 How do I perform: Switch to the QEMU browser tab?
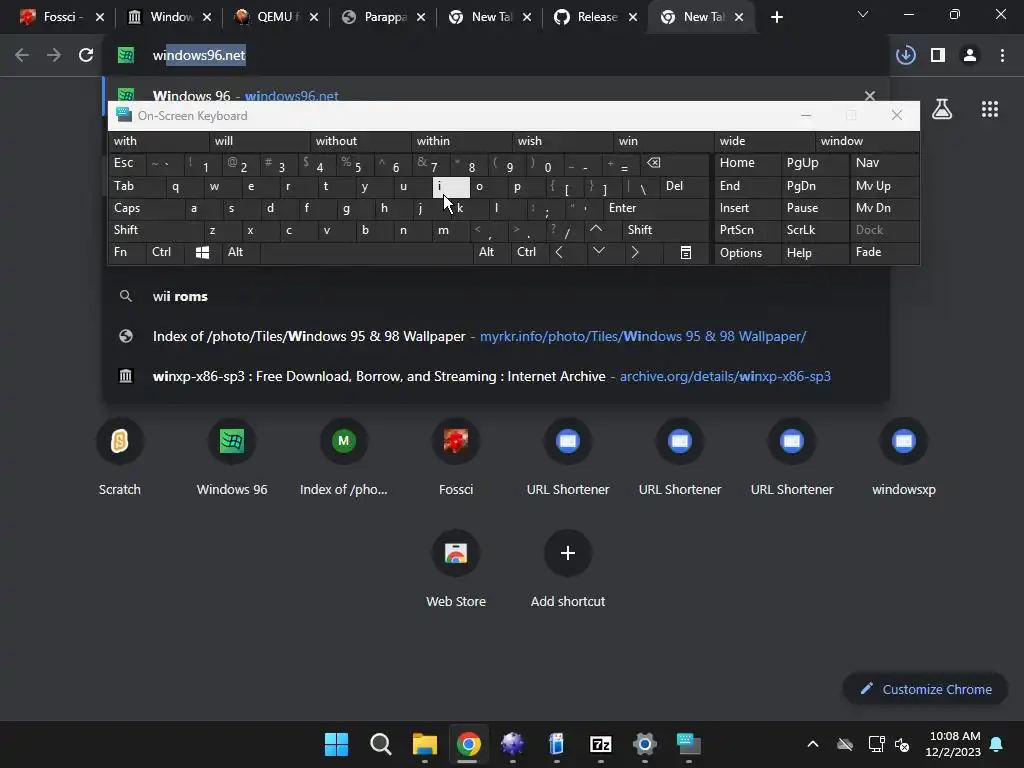(x=274, y=17)
